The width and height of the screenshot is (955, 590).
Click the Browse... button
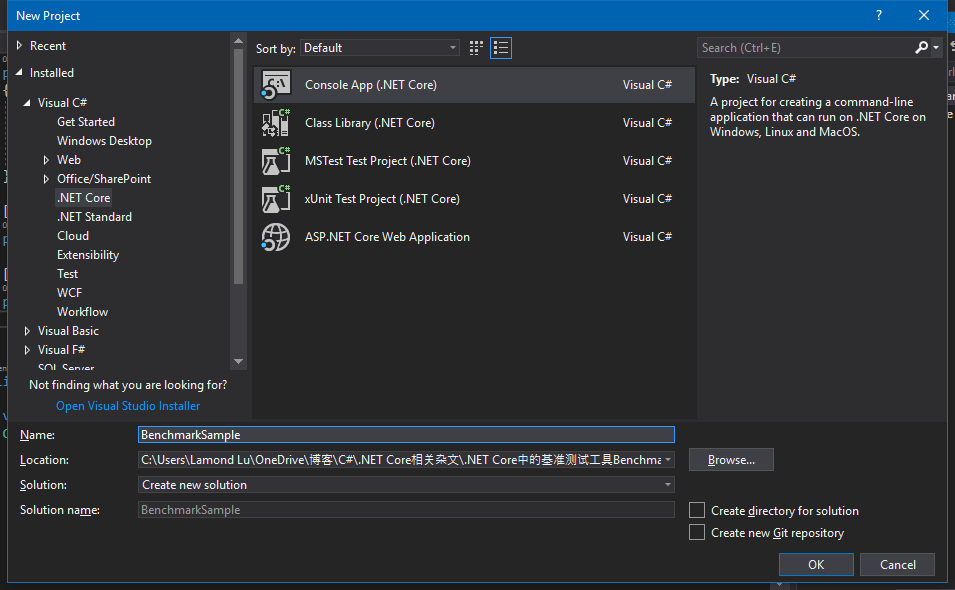(731, 460)
